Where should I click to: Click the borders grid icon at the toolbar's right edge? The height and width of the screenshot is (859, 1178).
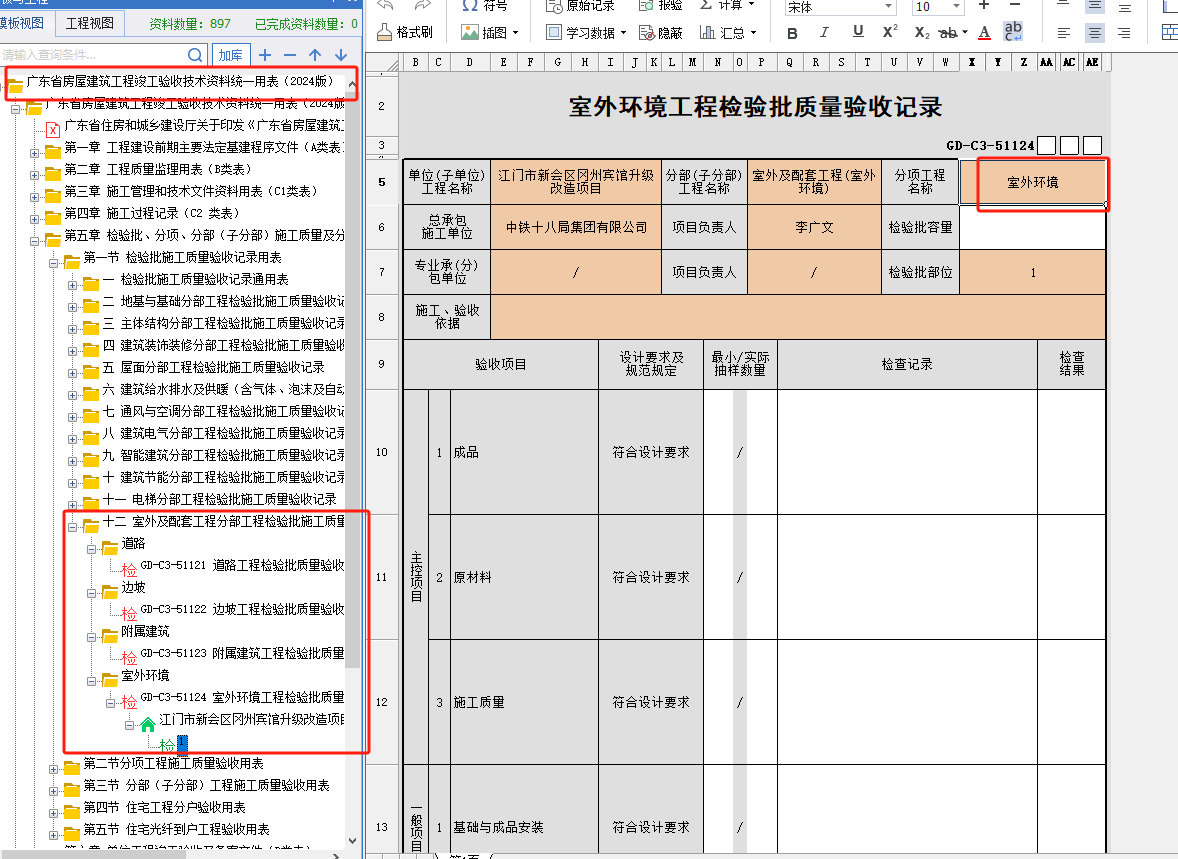(x=1170, y=32)
